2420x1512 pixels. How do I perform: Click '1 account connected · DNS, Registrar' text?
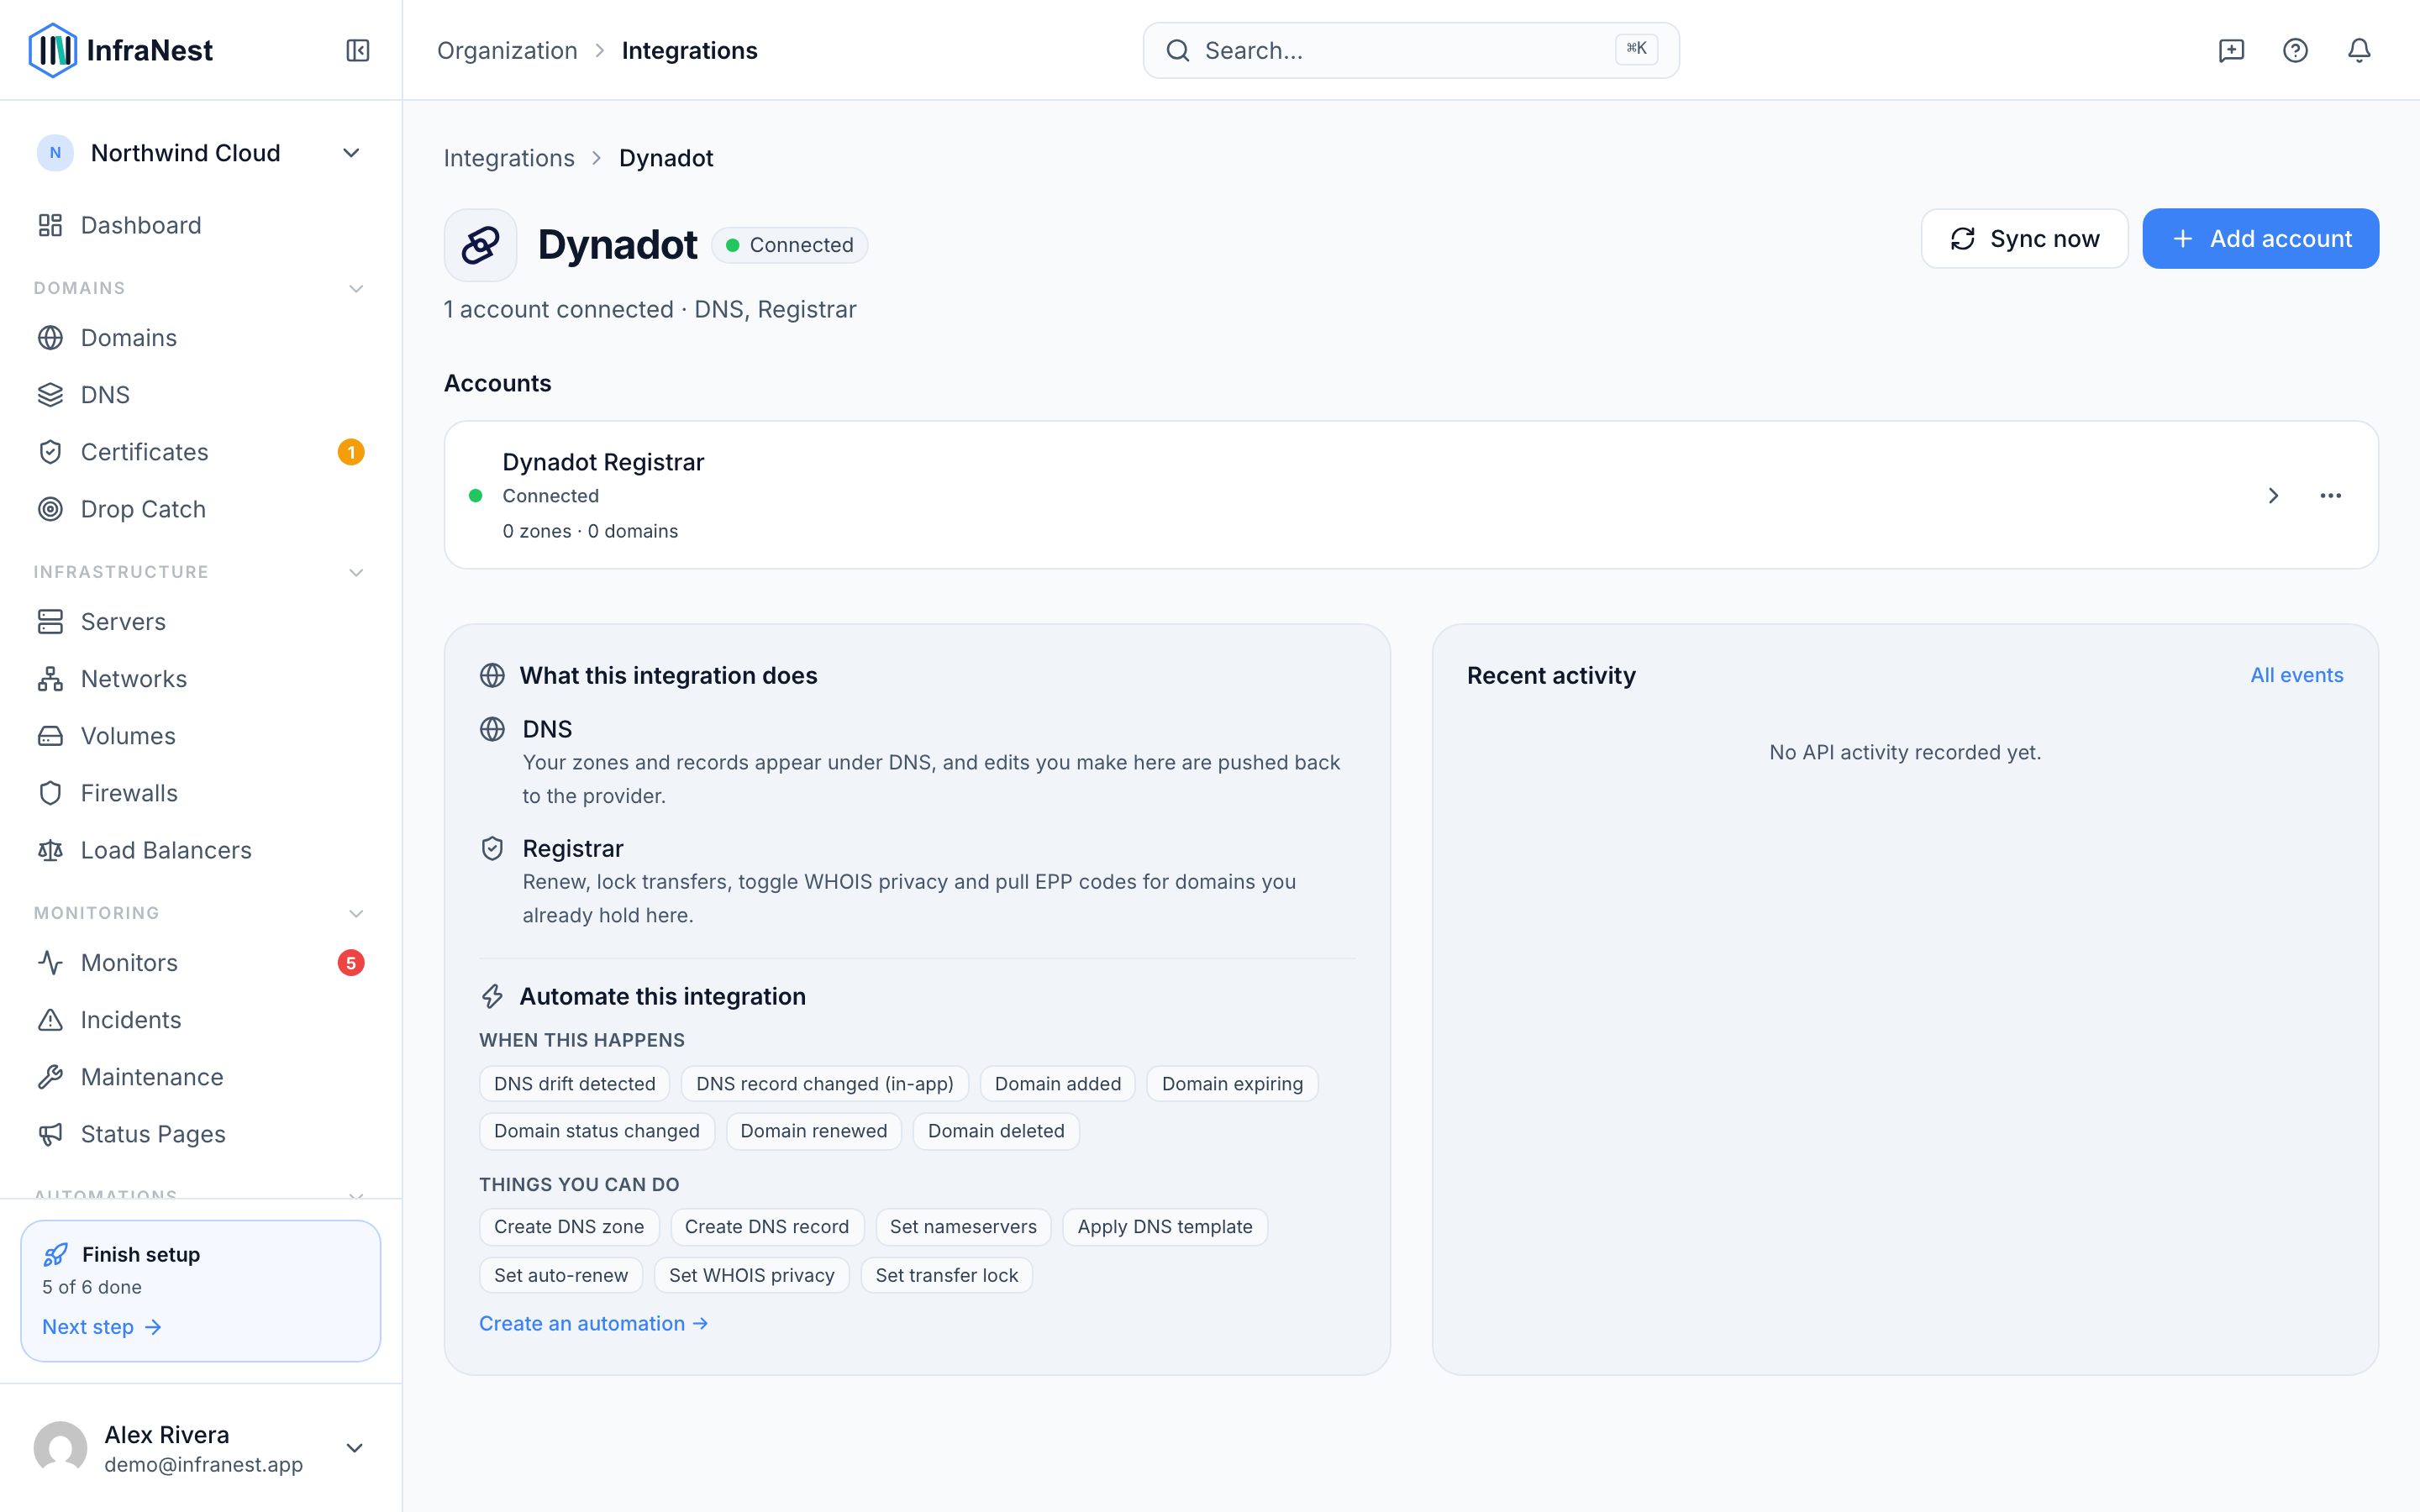pyautogui.click(x=650, y=310)
